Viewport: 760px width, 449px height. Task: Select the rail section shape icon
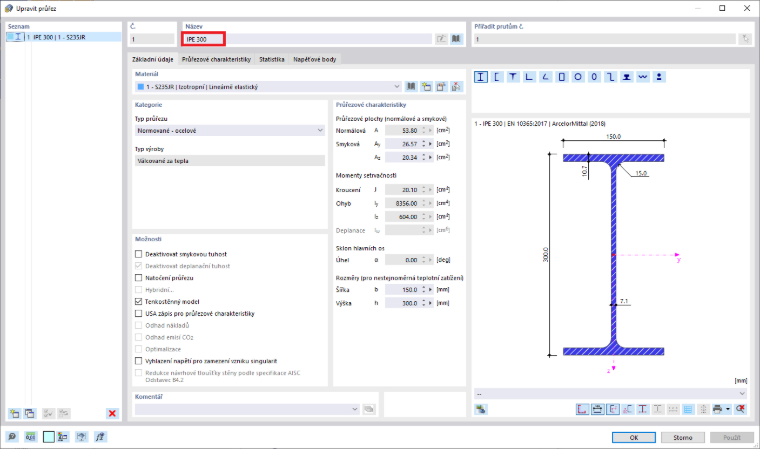tap(627, 77)
